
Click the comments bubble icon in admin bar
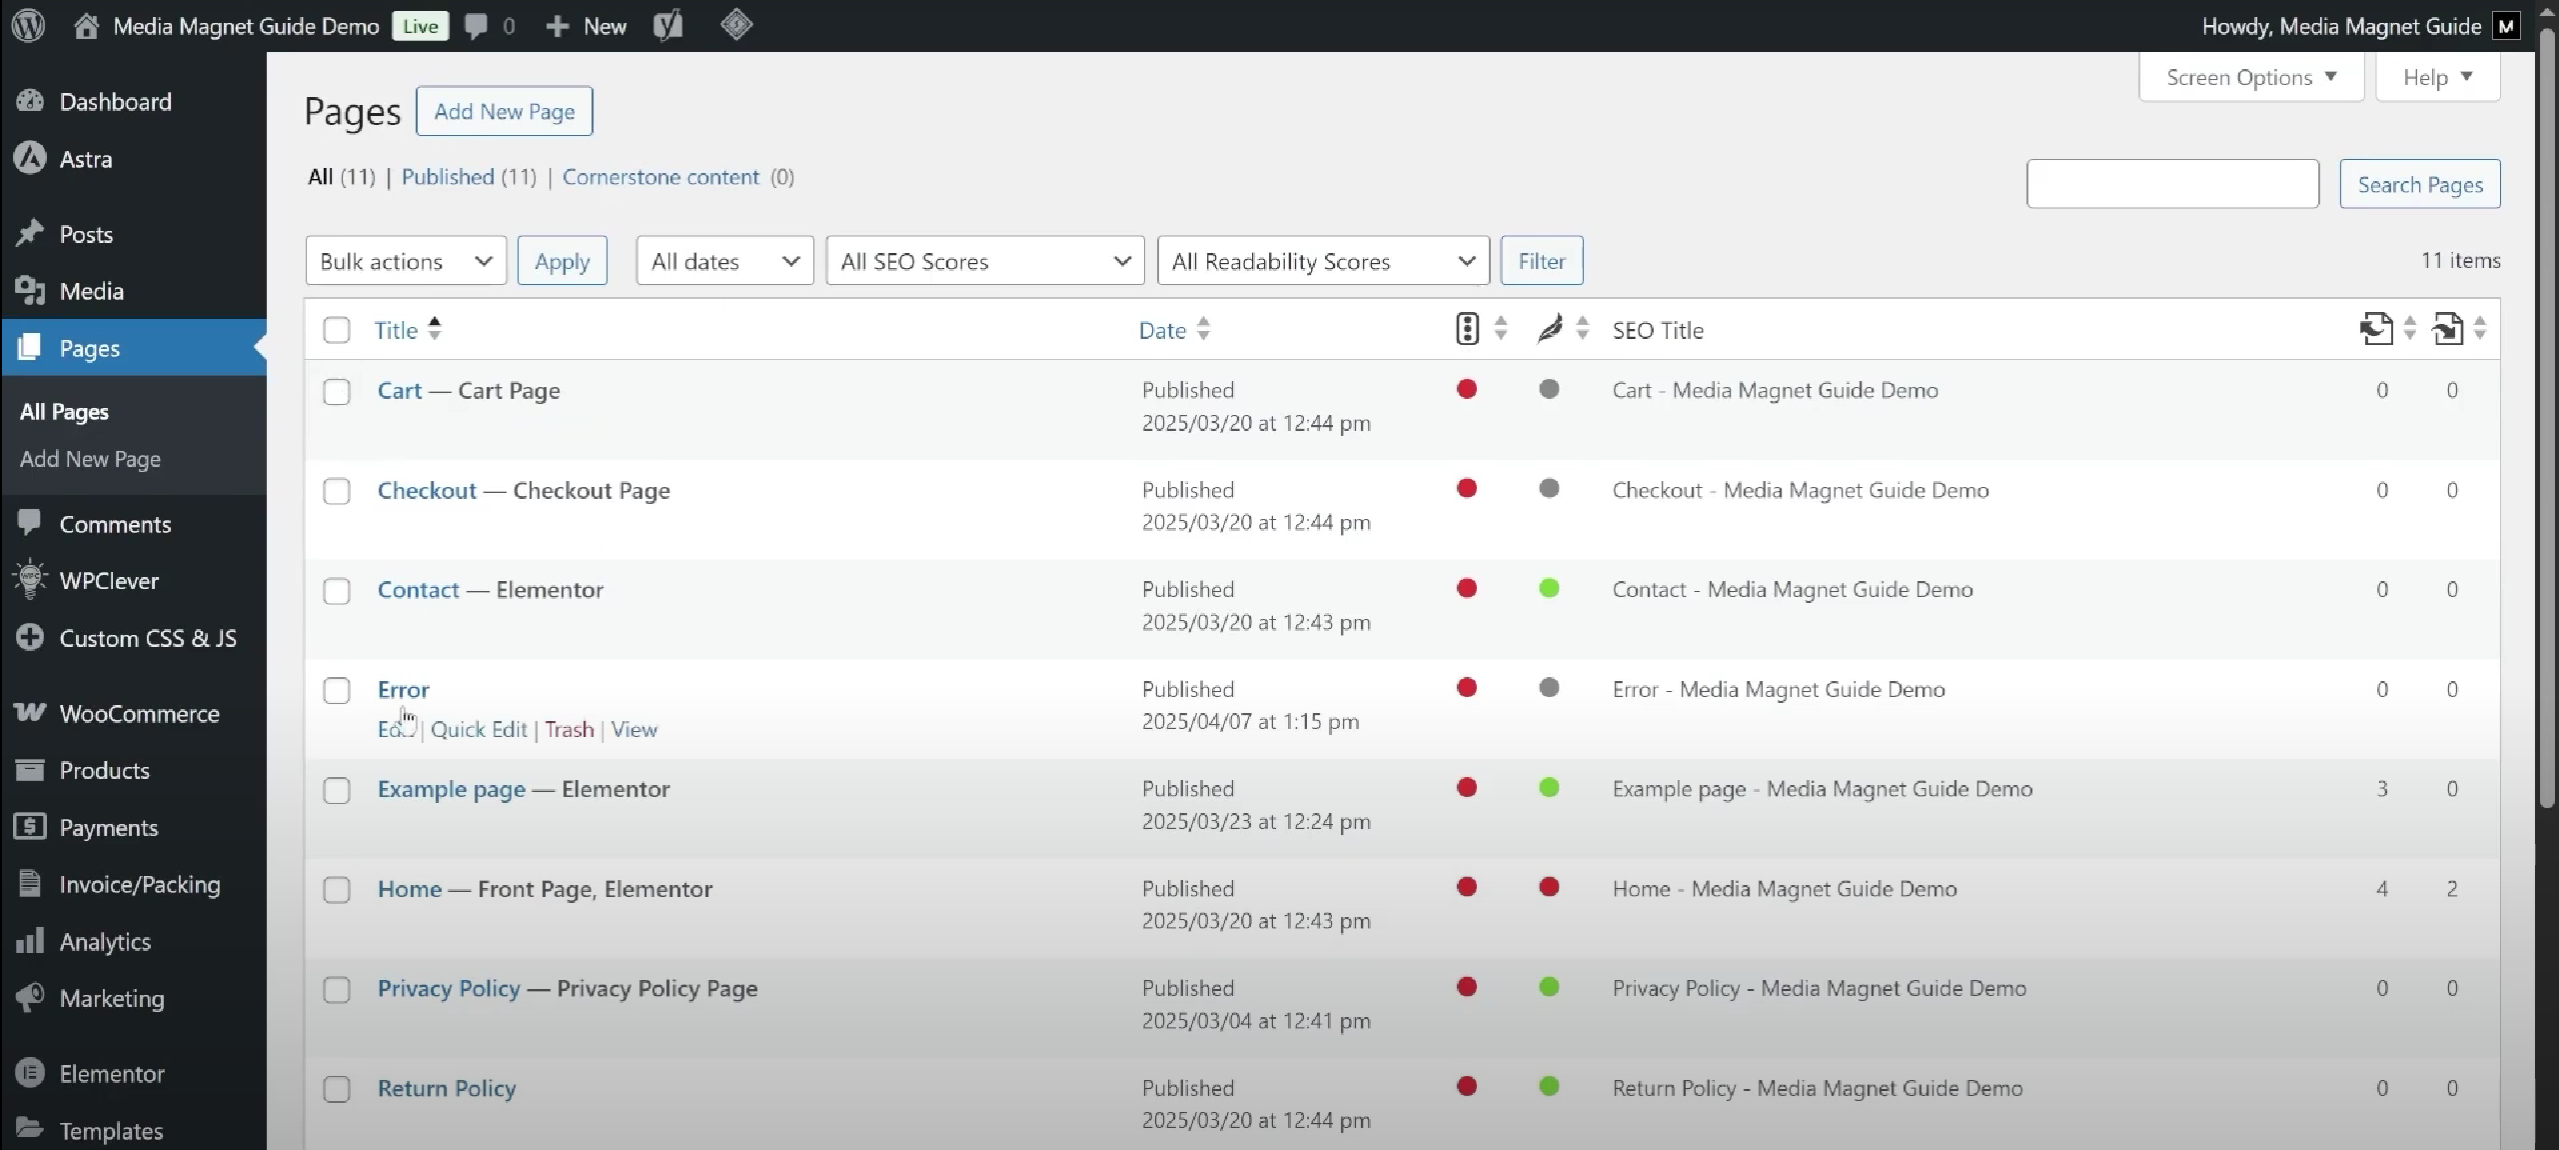click(x=477, y=26)
